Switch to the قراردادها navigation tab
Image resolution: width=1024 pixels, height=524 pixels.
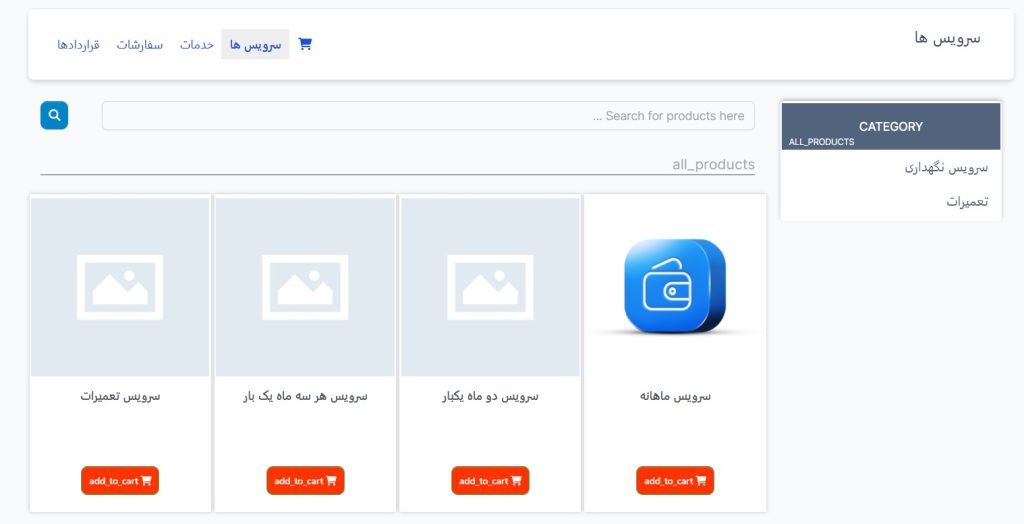pyautogui.click(x=78, y=45)
